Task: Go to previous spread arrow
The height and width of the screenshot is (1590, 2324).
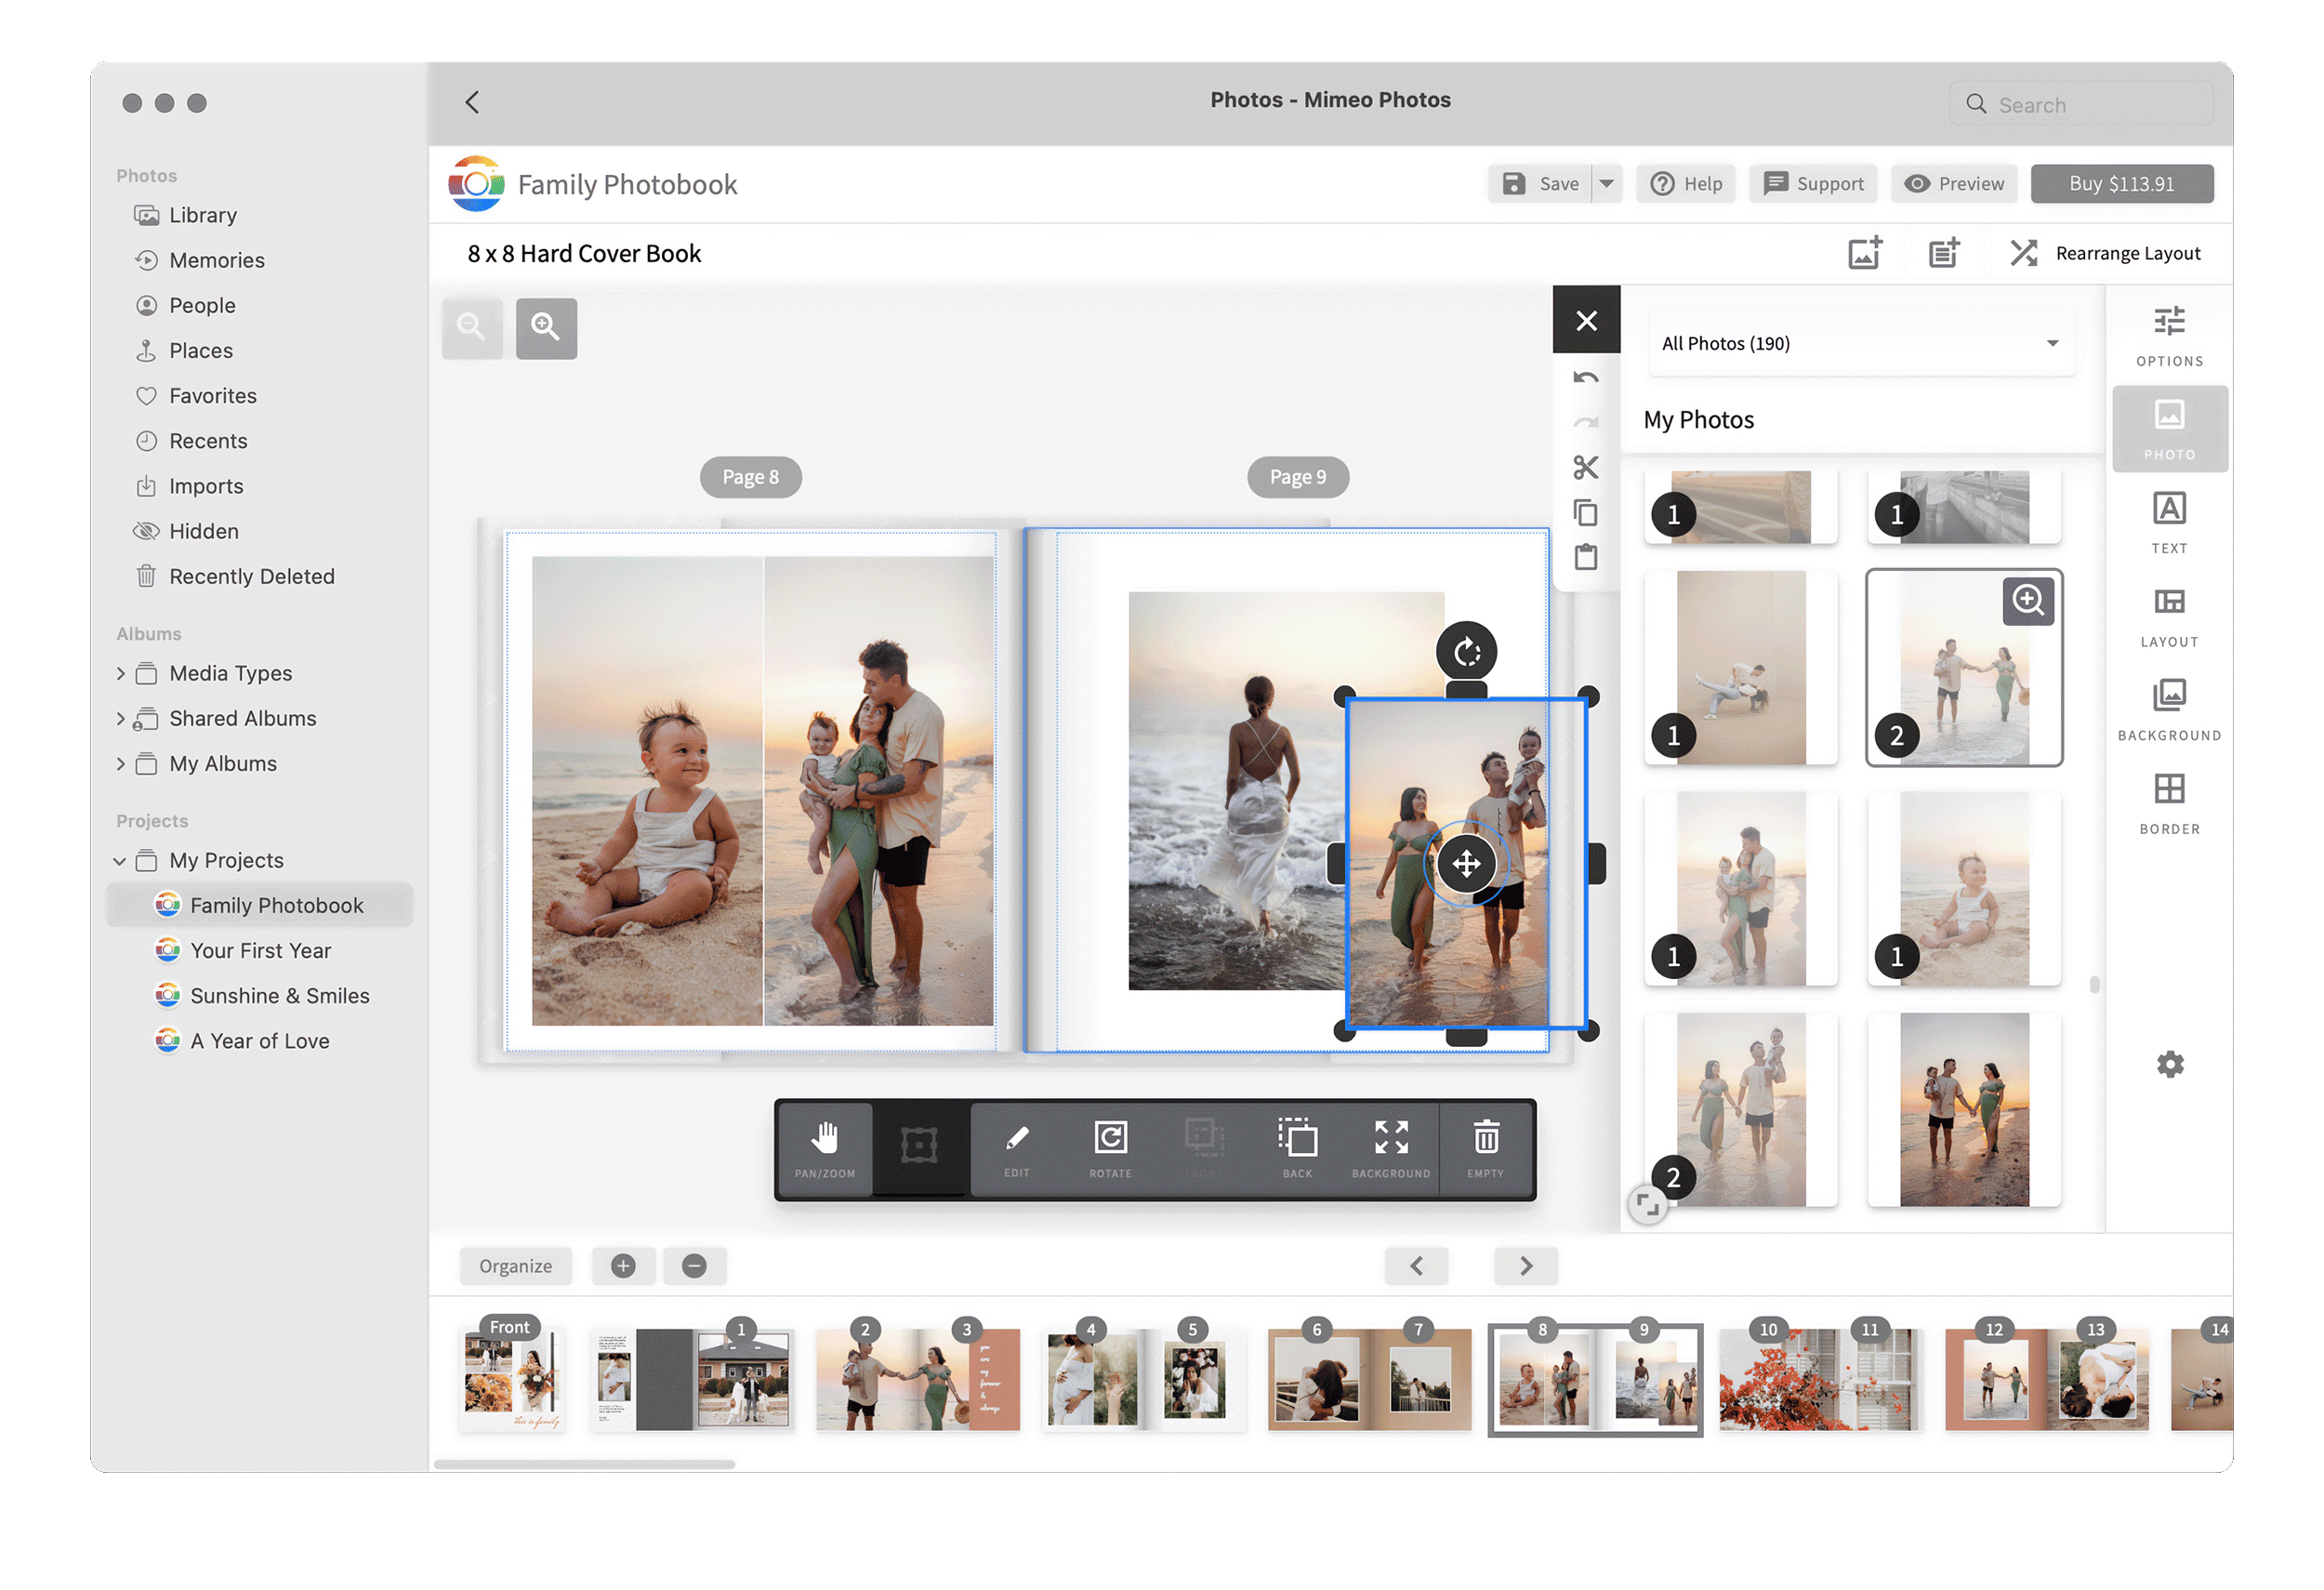Action: tap(1416, 1265)
